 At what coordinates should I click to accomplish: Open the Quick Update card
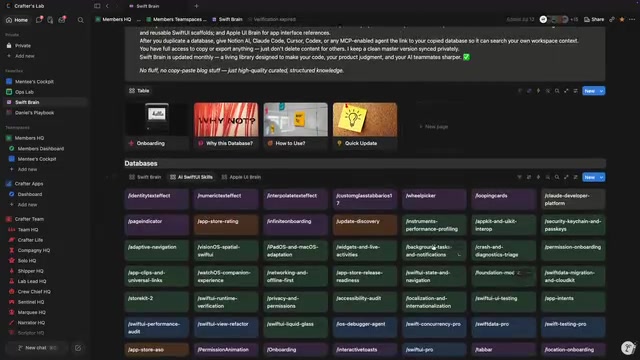coord(365,126)
